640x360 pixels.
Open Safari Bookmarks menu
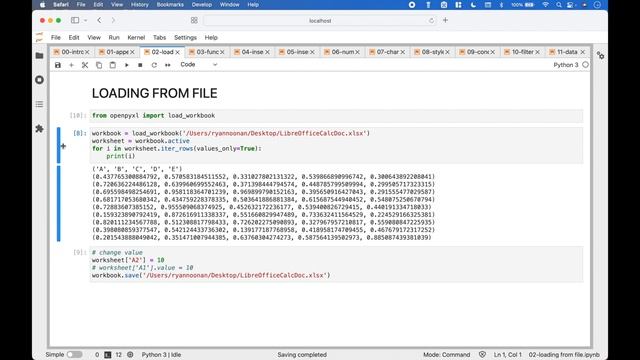tap(170, 5)
